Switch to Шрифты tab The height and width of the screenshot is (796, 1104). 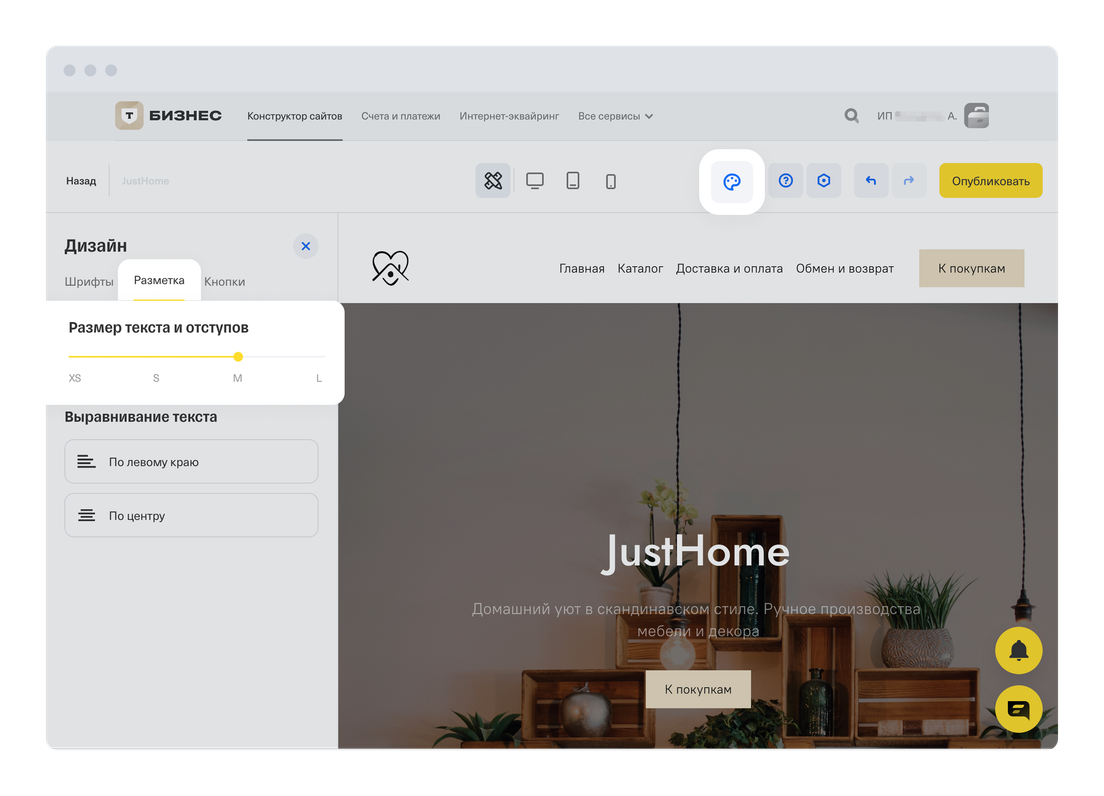coord(89,282)
